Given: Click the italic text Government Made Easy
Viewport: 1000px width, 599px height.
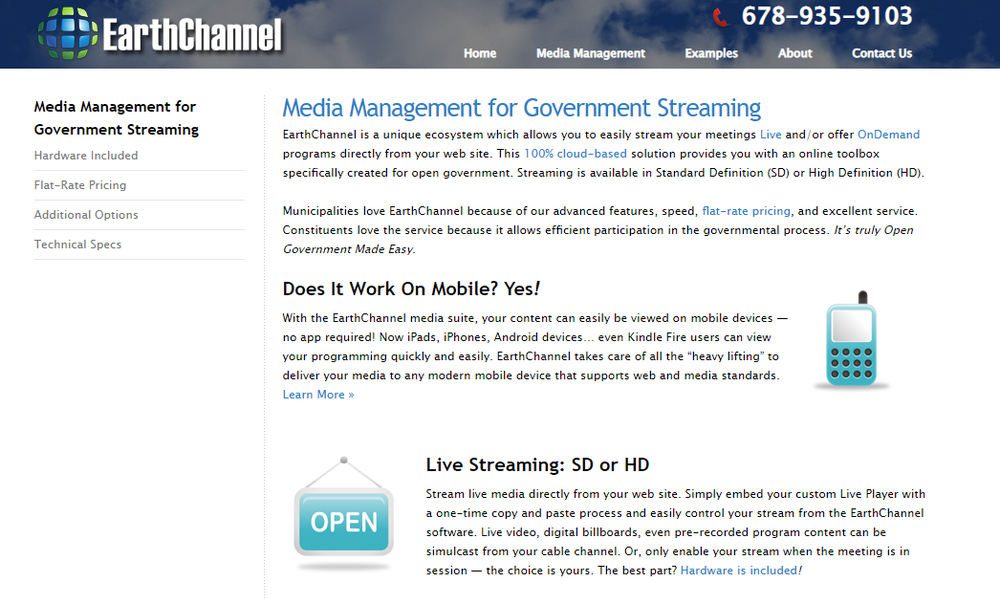Looking at the screenshot, I should pyautogui.click(x=349, y=249).
